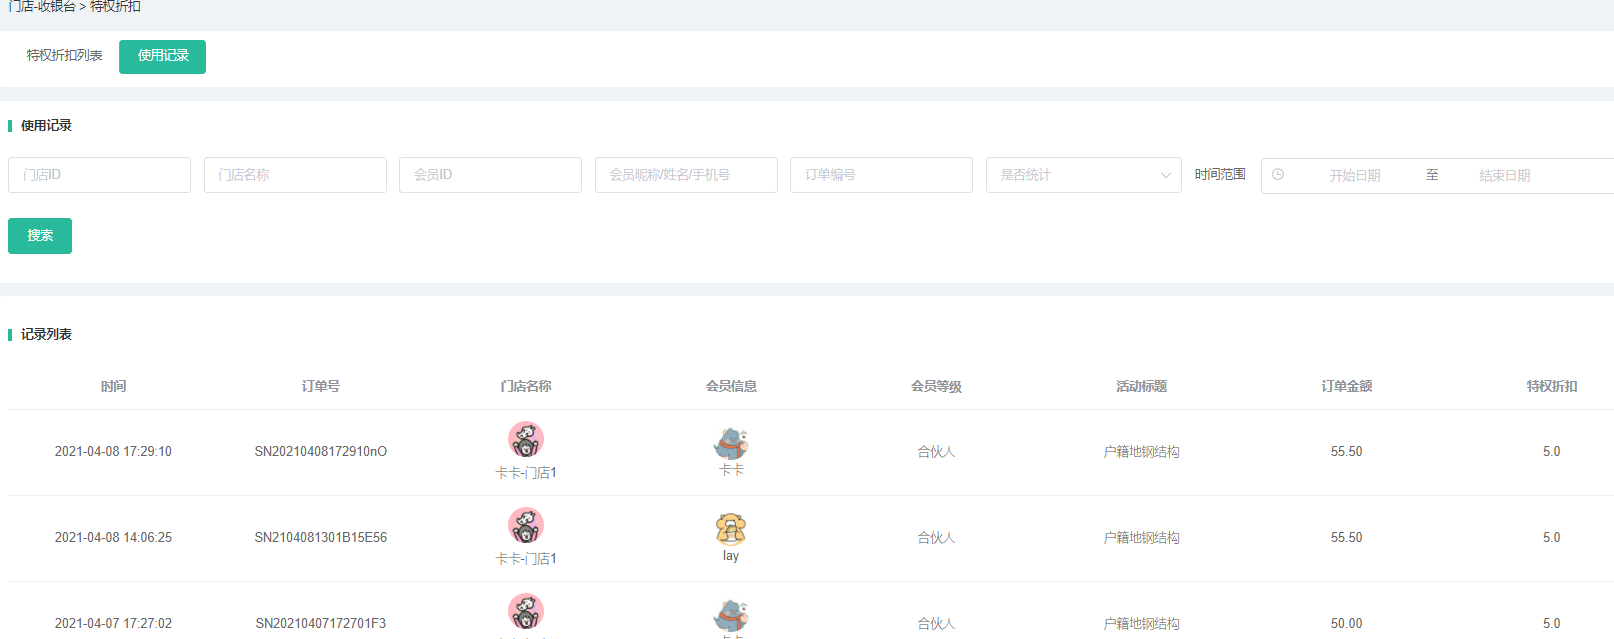Click the 门店-收银台 breadcrumb

[41, 6]
